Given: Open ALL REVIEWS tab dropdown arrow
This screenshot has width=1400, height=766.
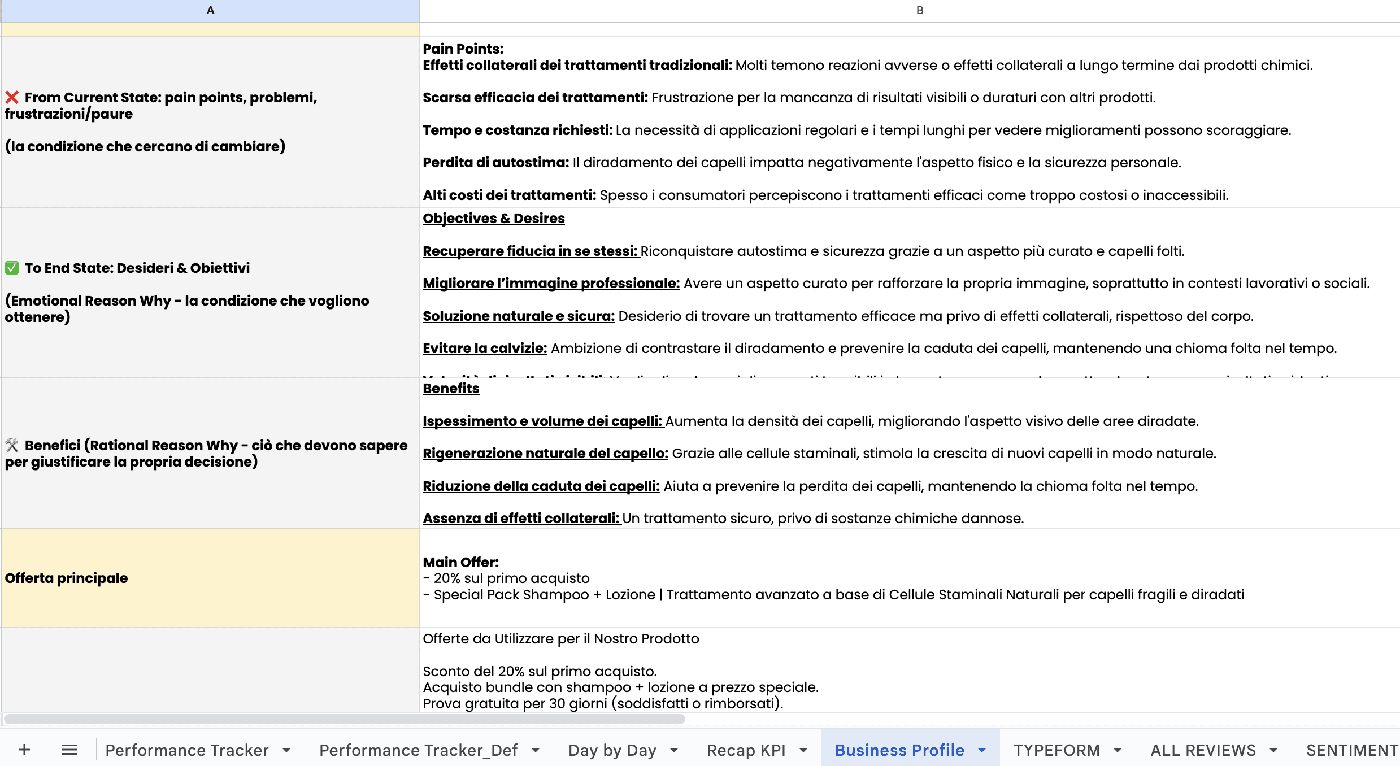Looking at the screenshot, I should coord(1273,750).
